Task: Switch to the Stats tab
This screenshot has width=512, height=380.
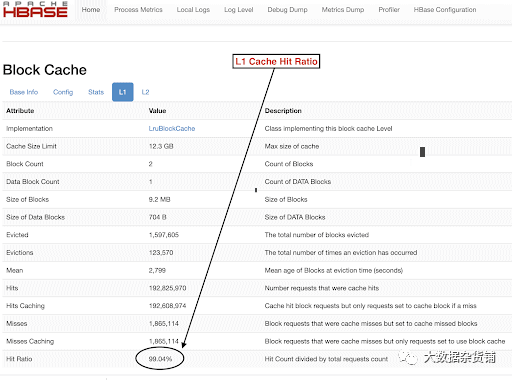Action: (x=96, y=92)
